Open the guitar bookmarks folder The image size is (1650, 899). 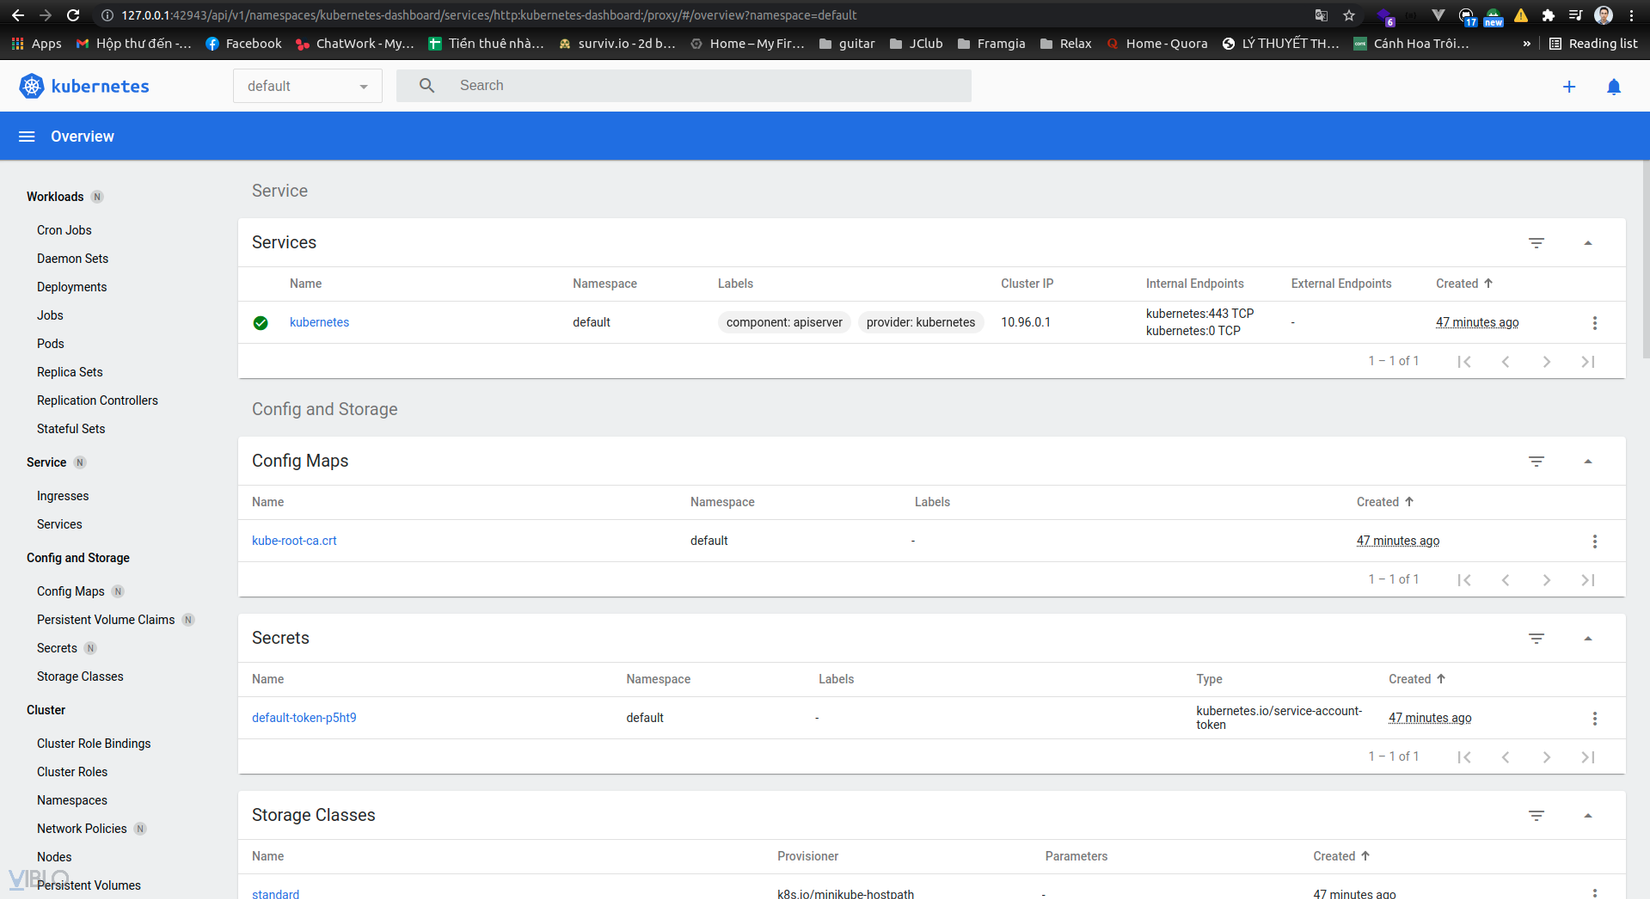[x=846, y=44]
